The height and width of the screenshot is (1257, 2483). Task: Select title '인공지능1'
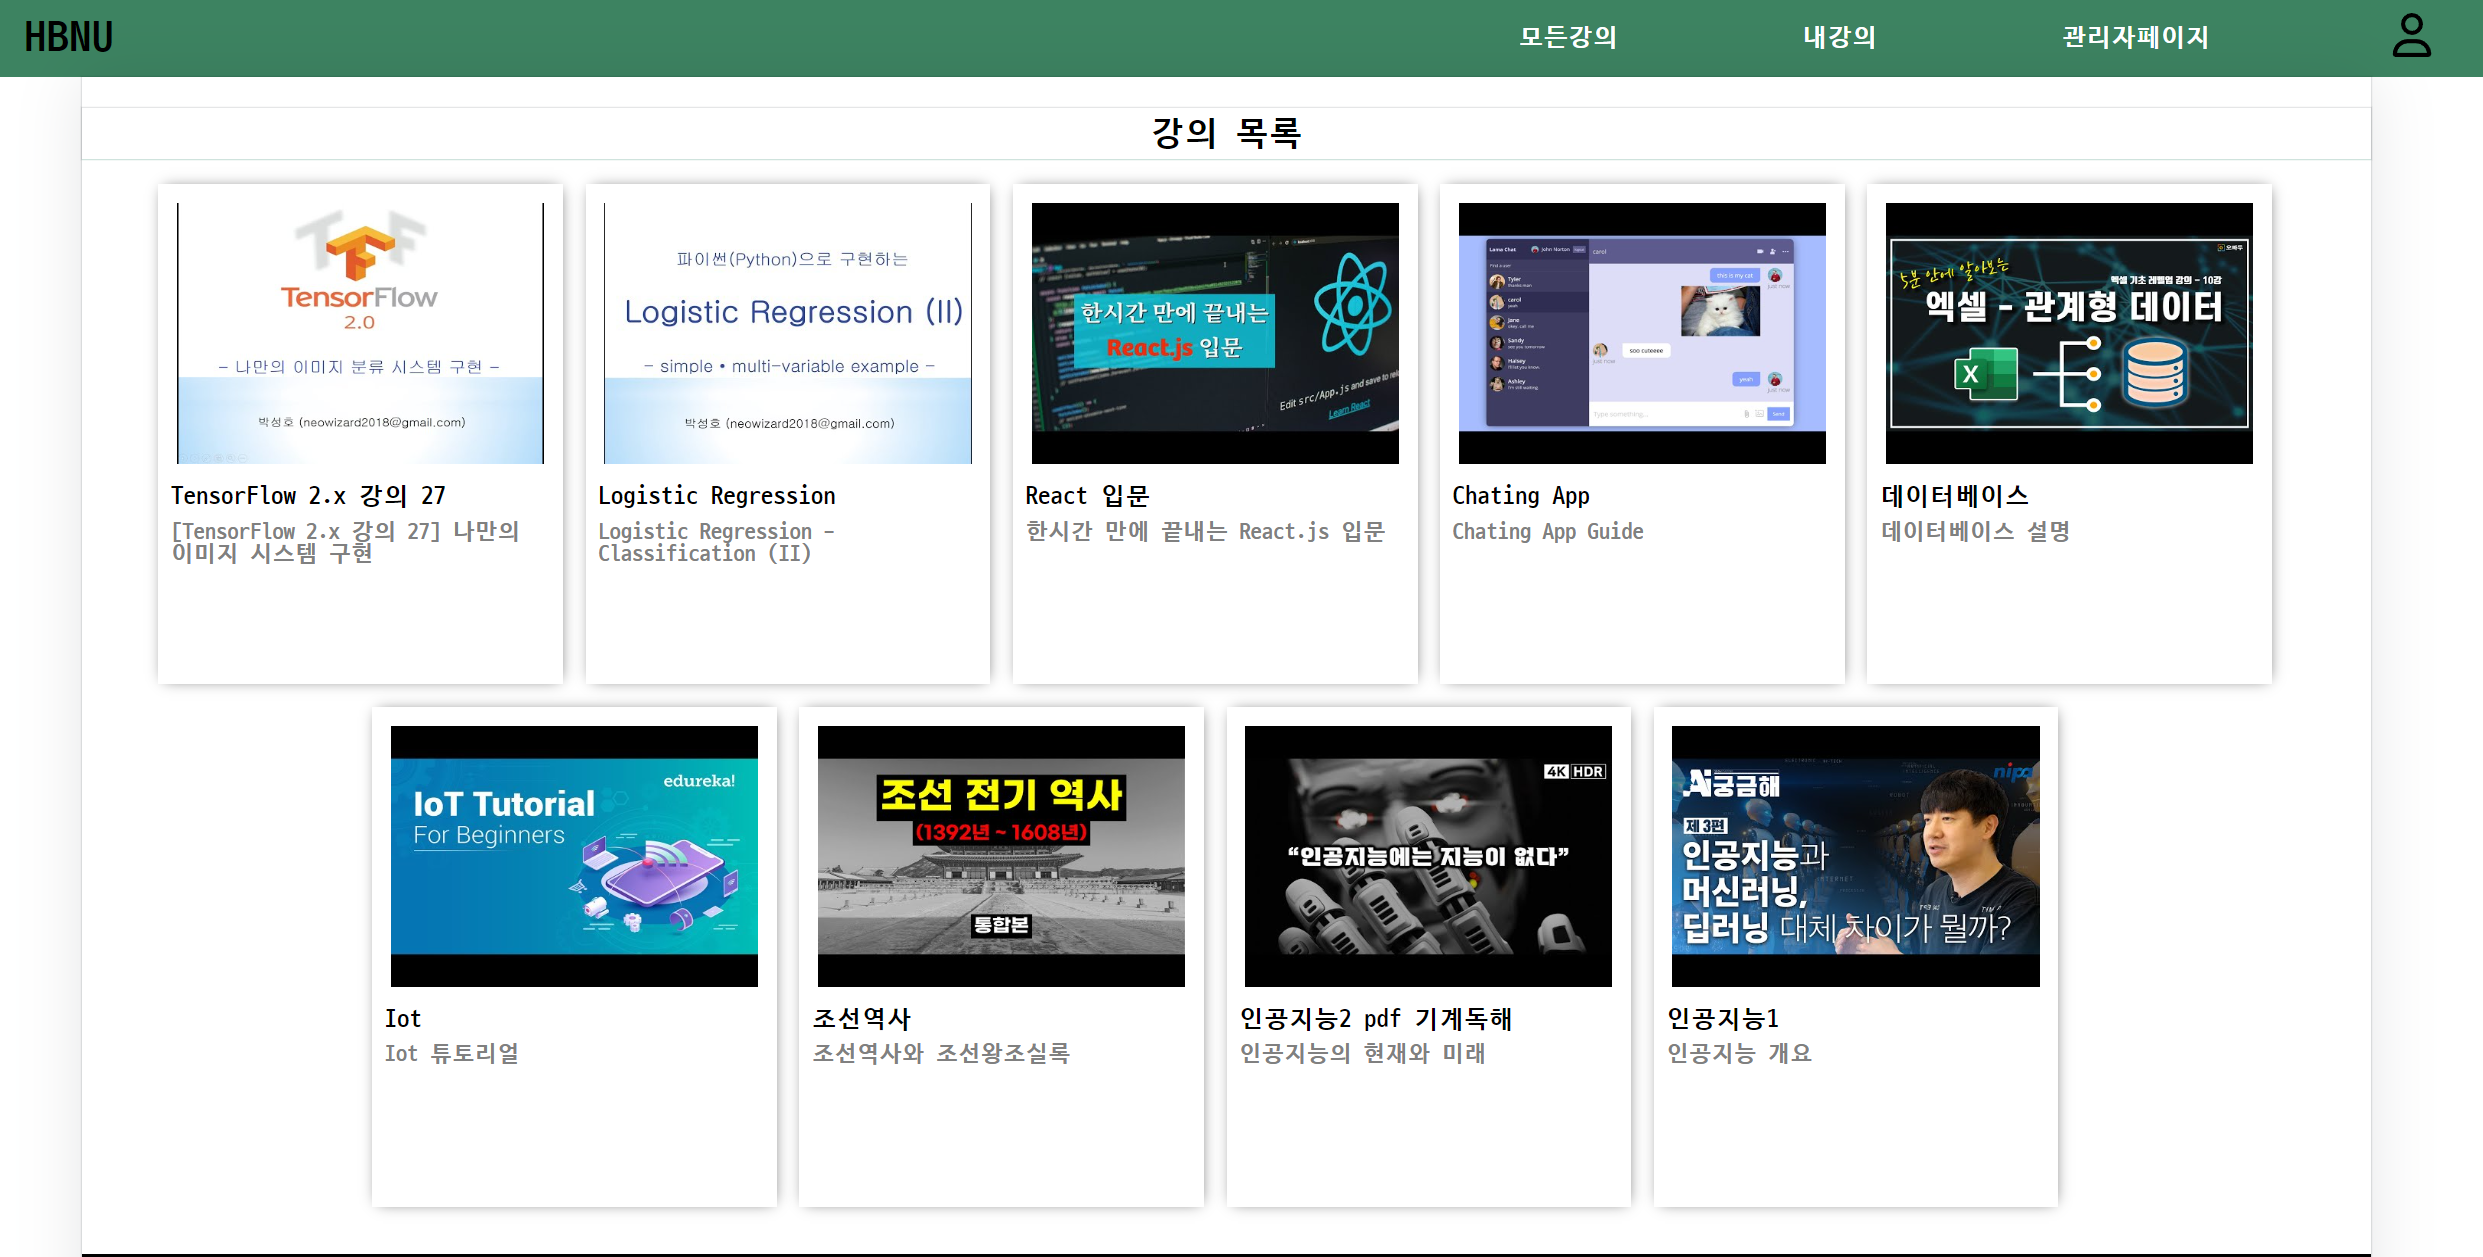(1723, 1019)
